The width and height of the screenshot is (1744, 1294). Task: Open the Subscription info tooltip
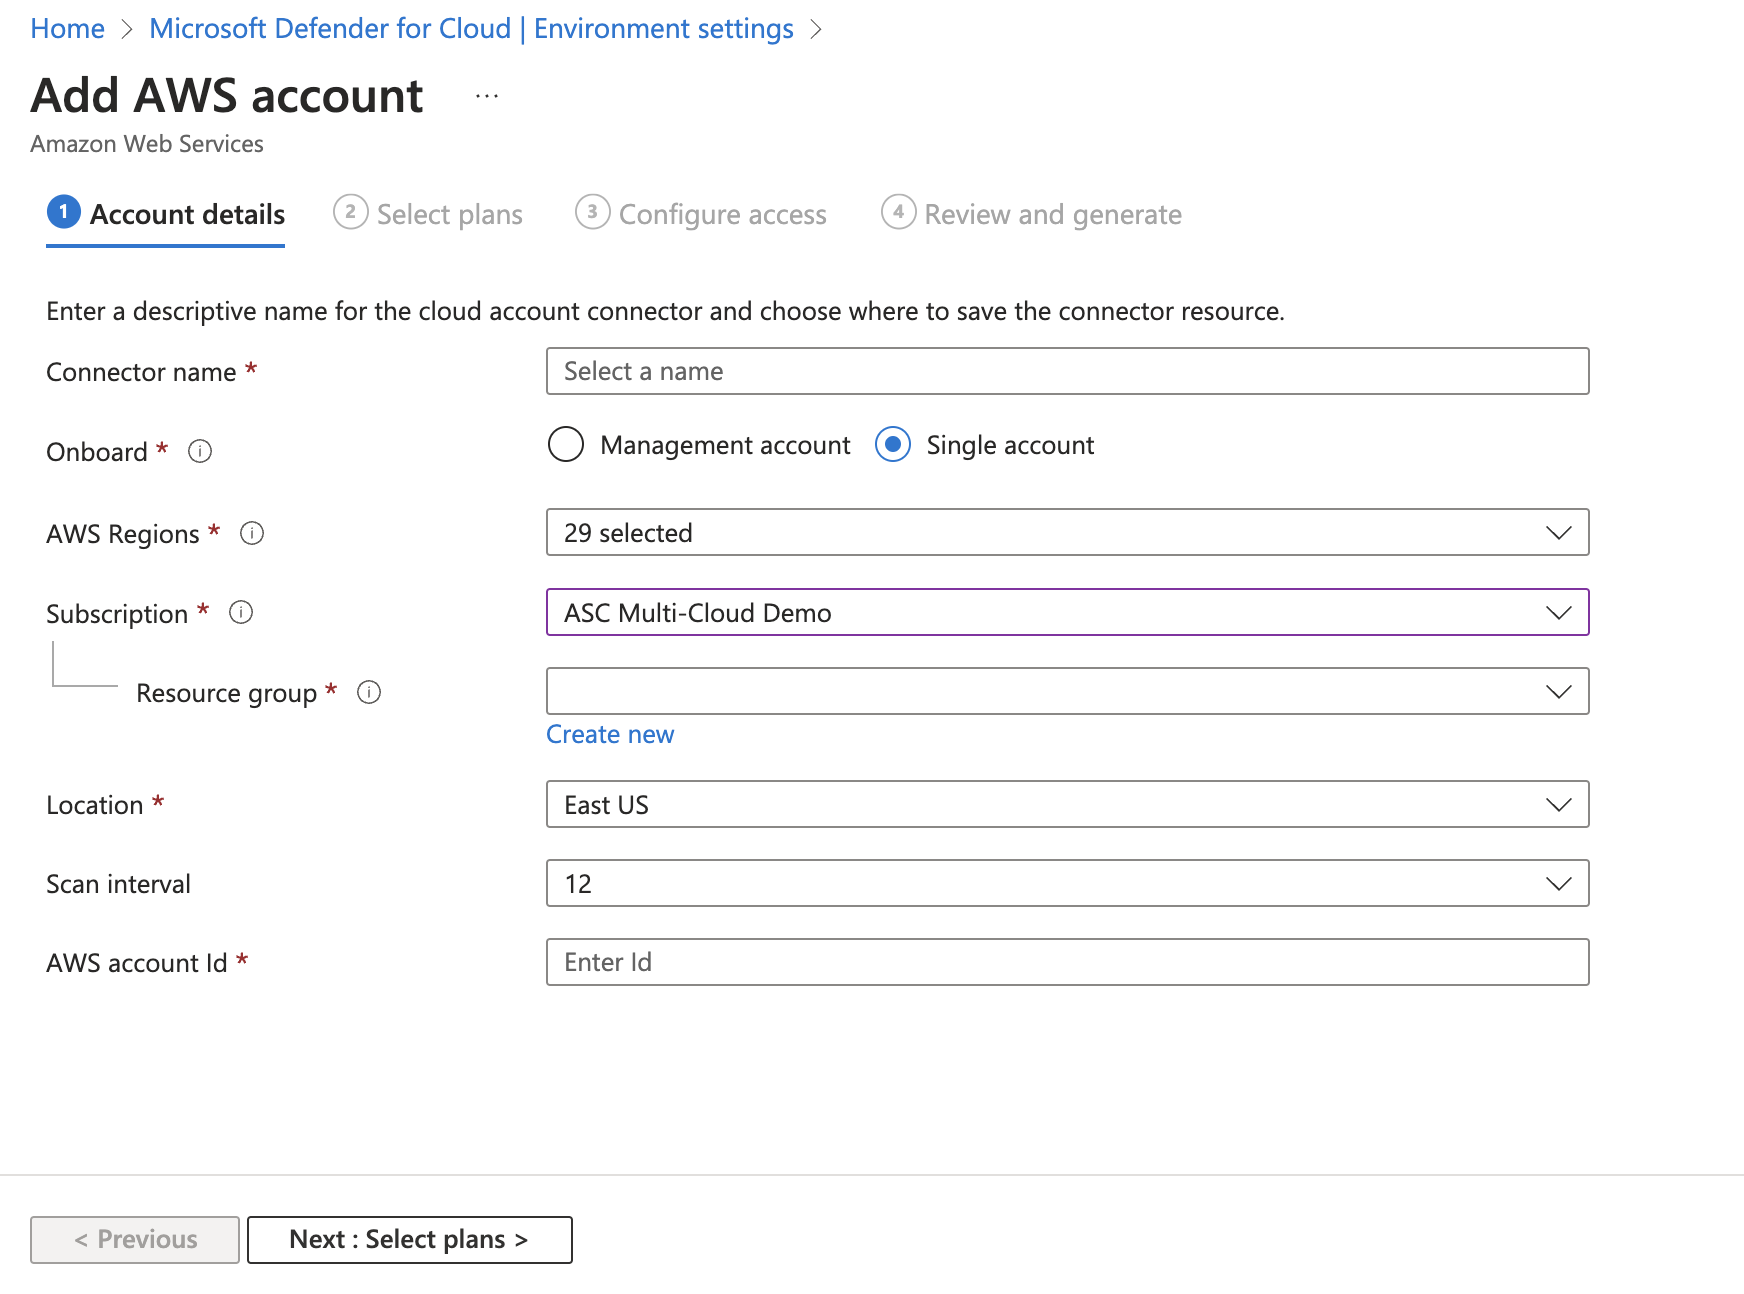point(240,613)
